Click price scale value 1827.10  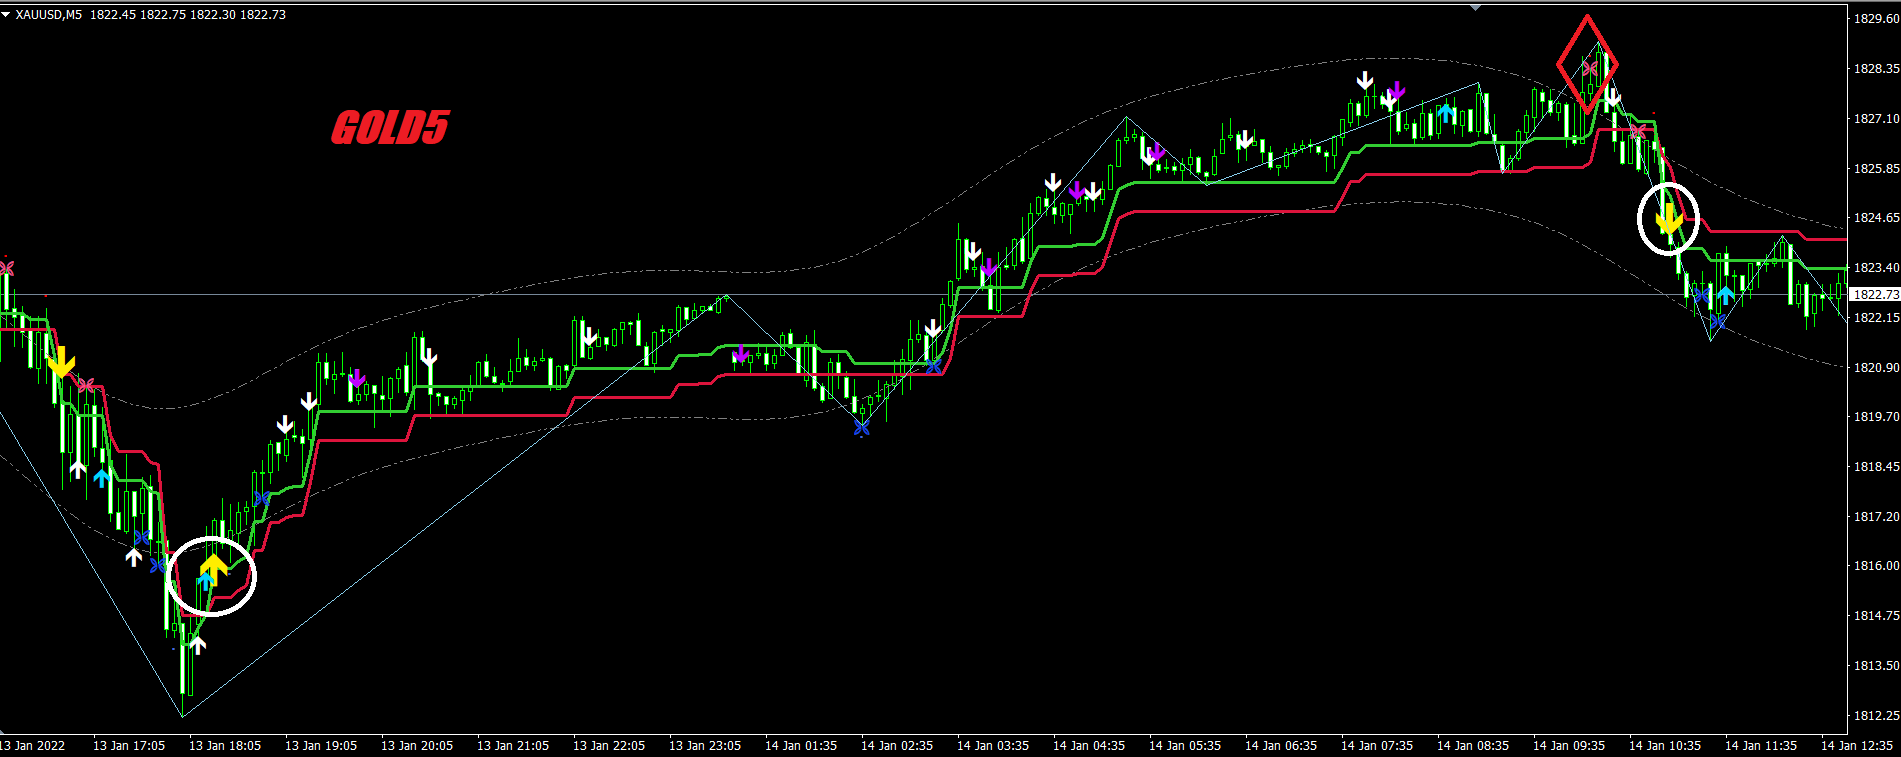(x=1877, y=118)
